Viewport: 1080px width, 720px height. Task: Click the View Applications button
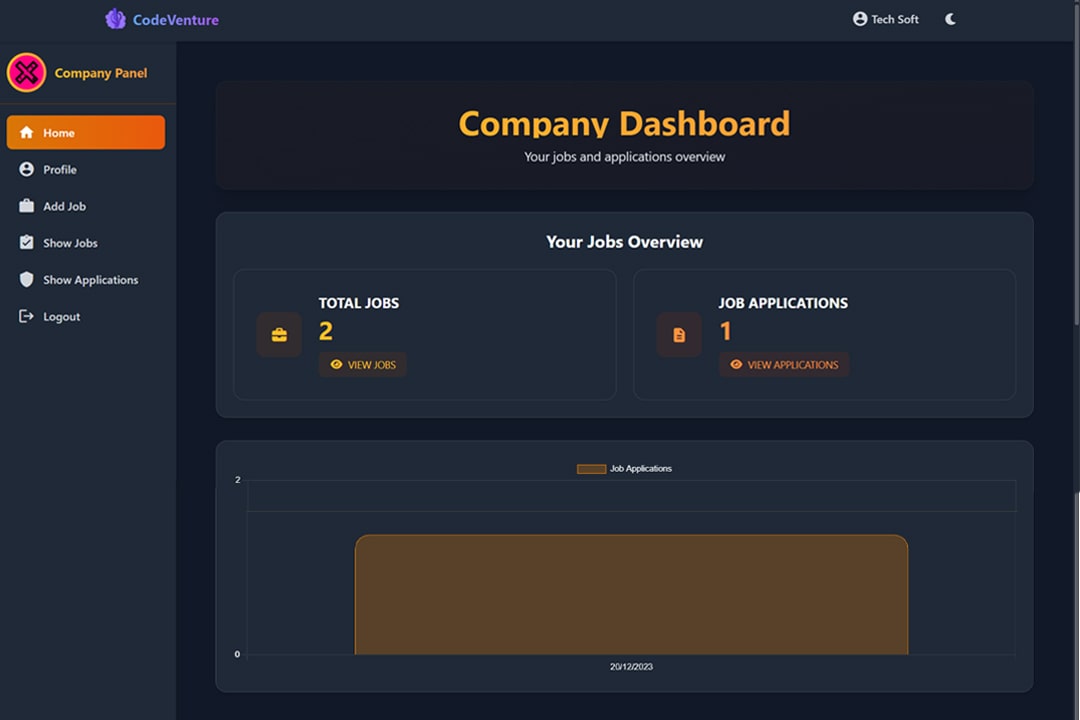point(784,365)
